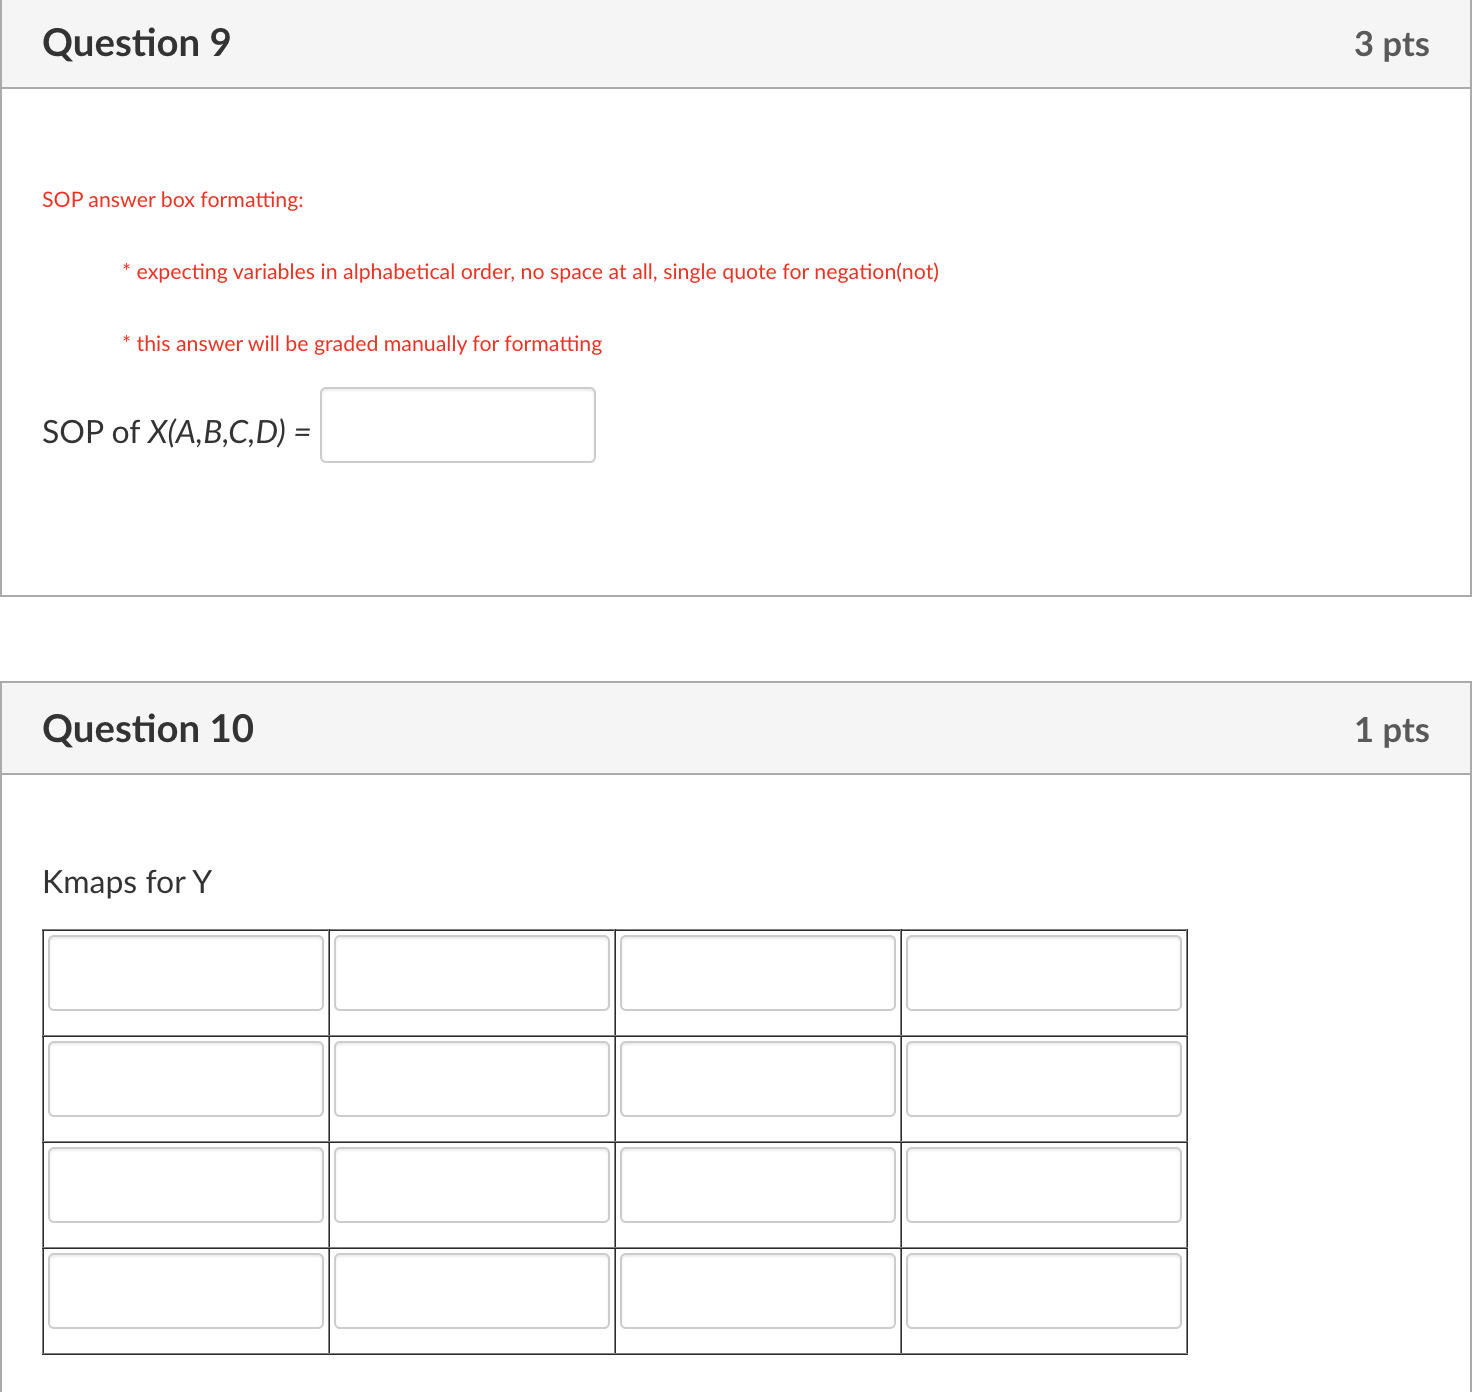Click the first cell in the Kmap second row
This screenshot has width=1482, height=1392.
[x=186, y=1079]
